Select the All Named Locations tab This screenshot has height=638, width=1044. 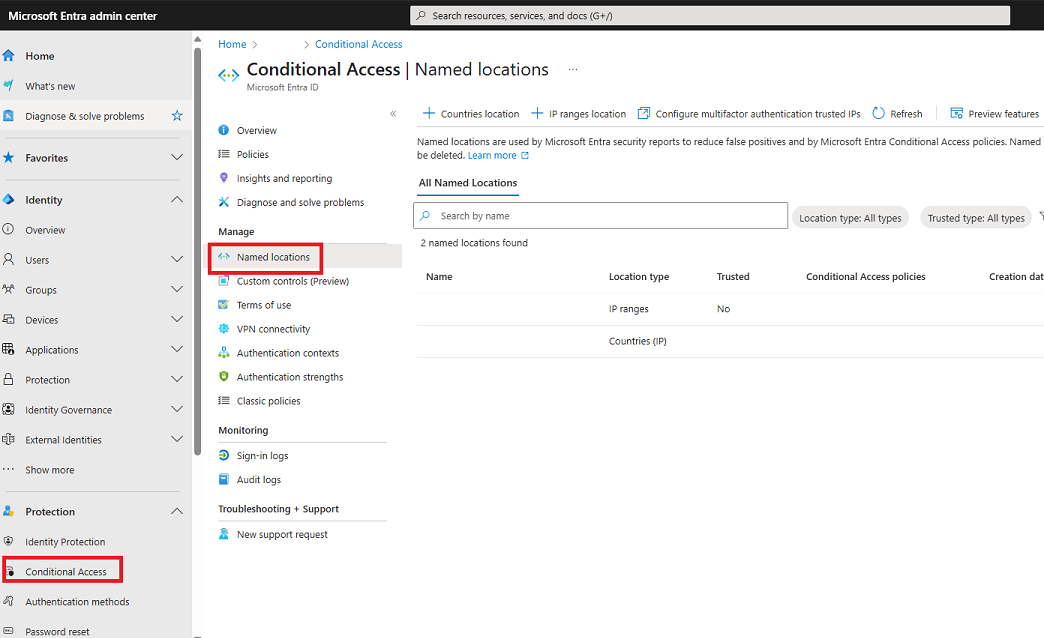pyautogui.click(x=468, y=183)
